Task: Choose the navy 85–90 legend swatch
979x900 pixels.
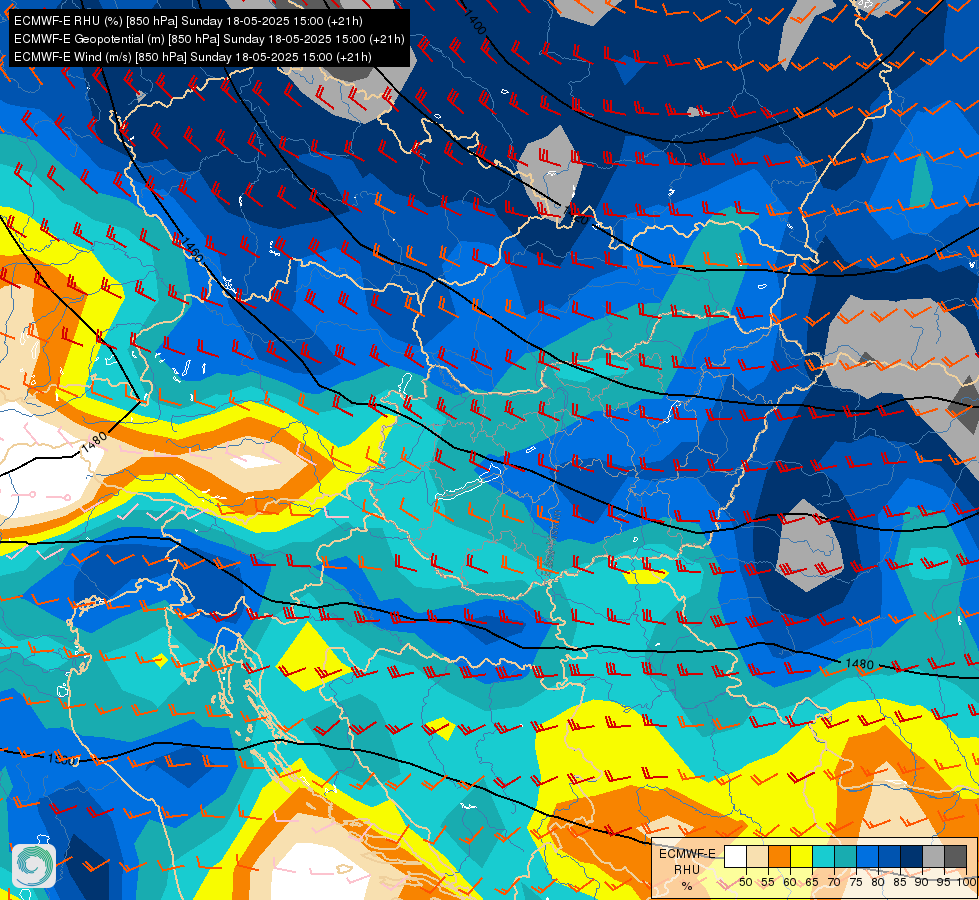Action: tap(912, 856)
